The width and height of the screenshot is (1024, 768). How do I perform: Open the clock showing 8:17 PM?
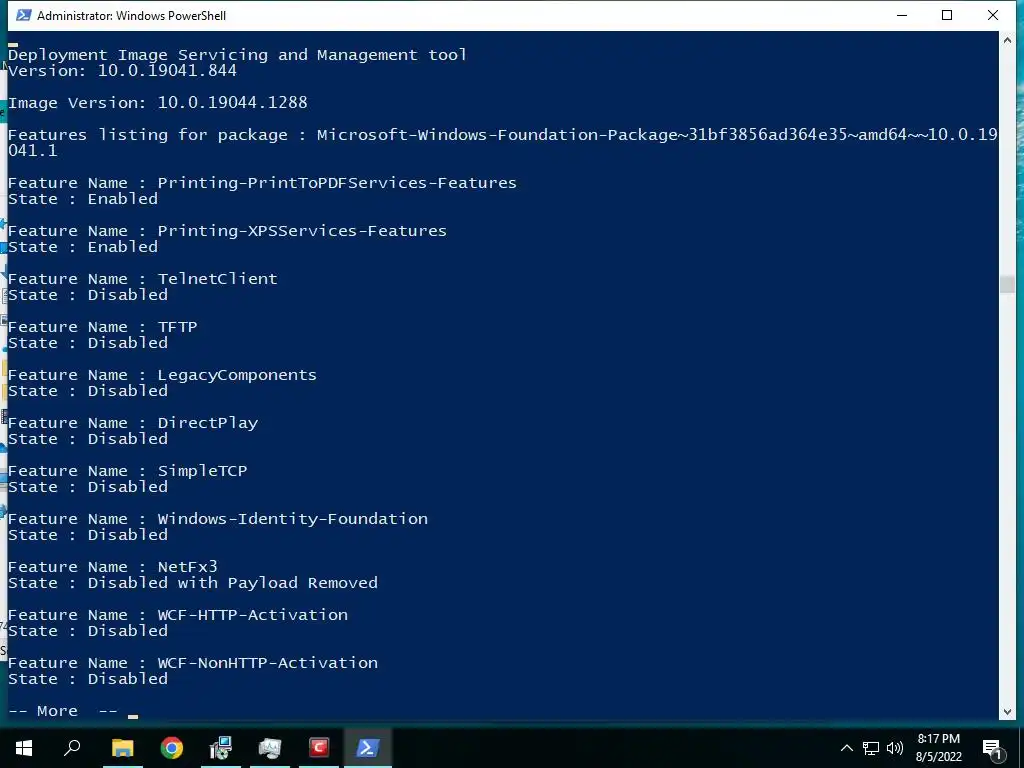tap(938, 739)
